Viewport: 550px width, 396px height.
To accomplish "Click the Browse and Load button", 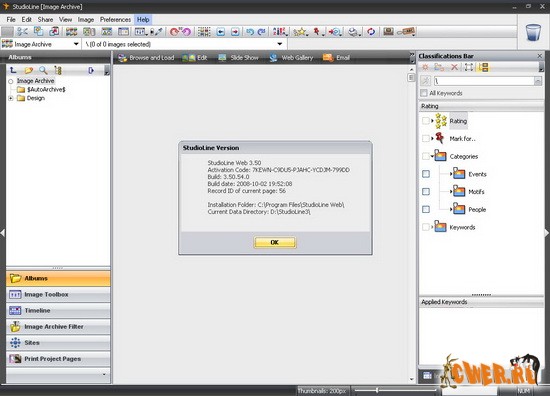I will point(146,58).
